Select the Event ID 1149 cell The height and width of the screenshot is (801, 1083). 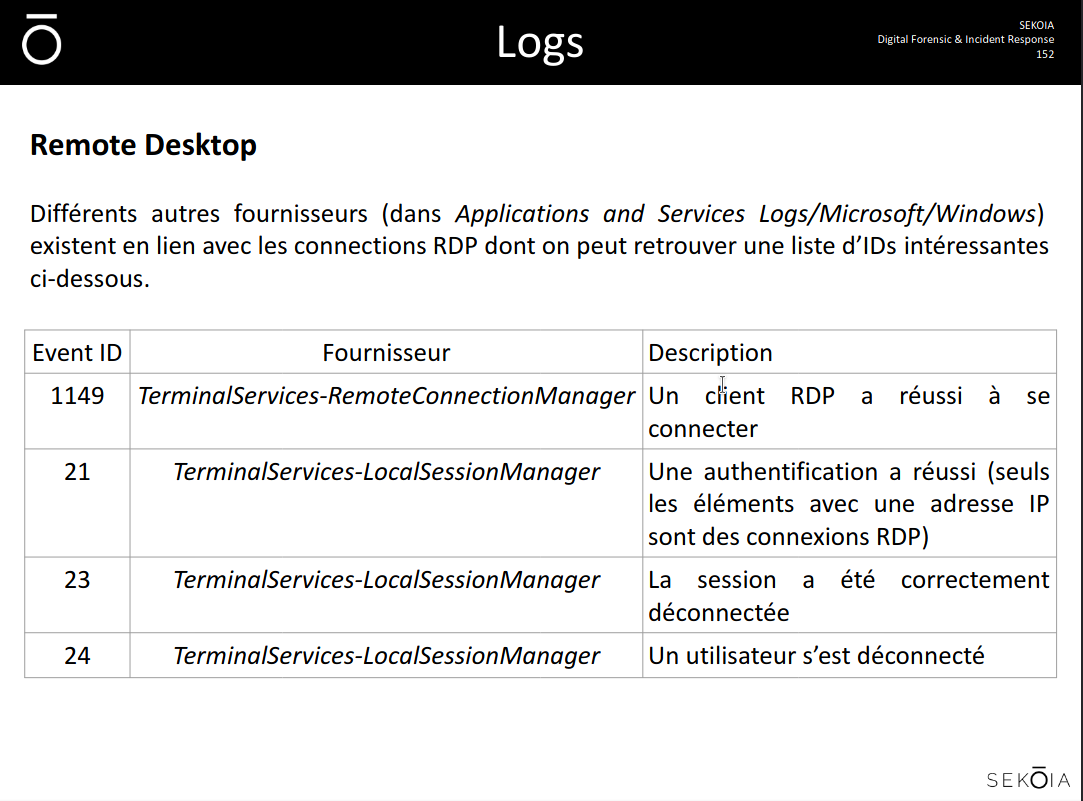pos(77,396)
